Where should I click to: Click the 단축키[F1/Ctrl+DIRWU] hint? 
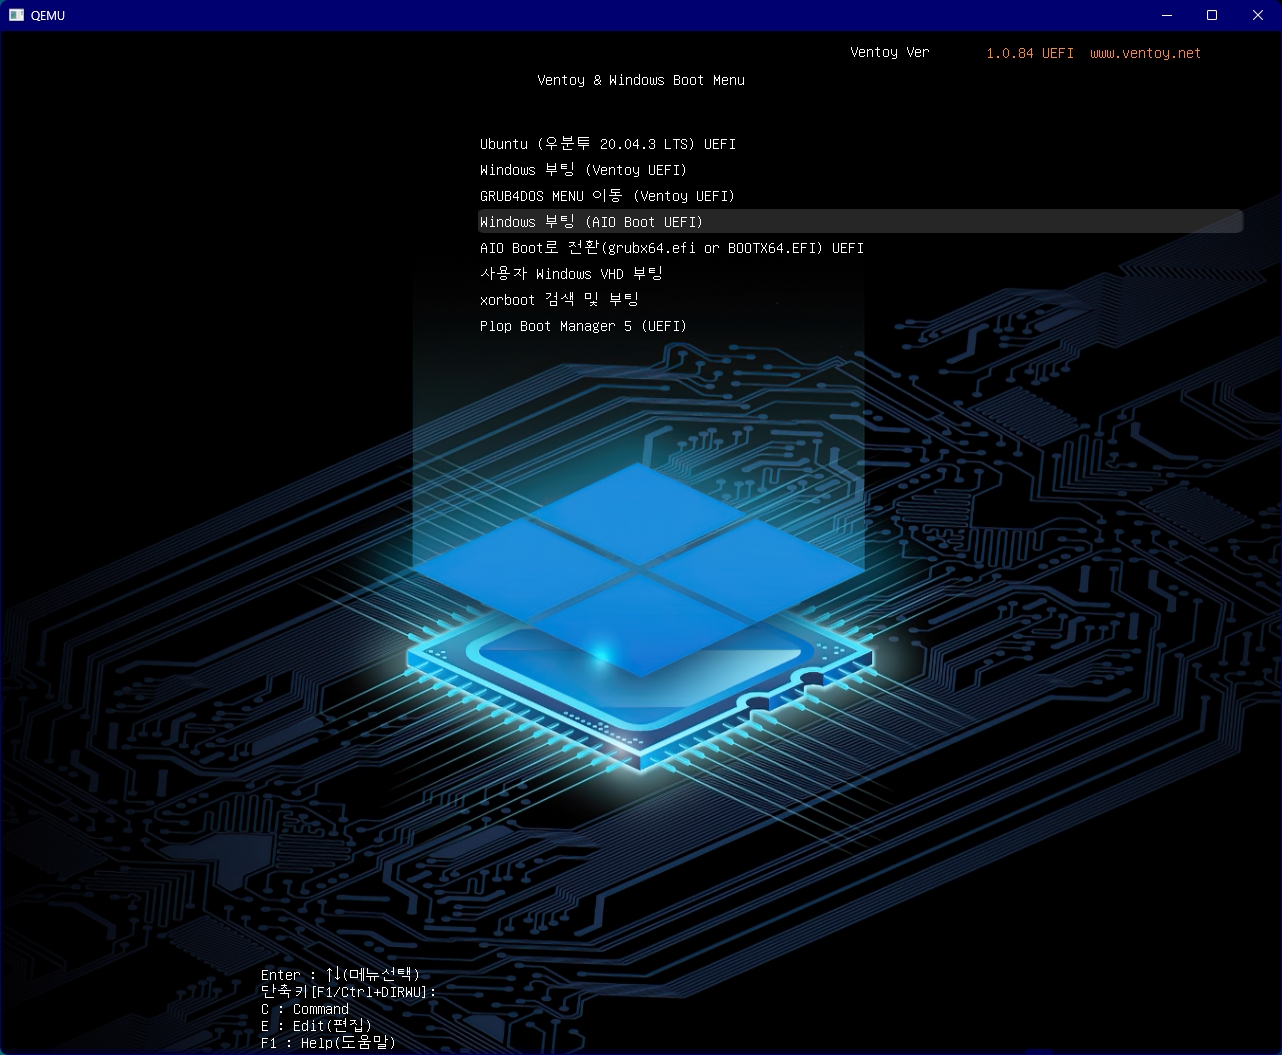click(x=348, y=991)
